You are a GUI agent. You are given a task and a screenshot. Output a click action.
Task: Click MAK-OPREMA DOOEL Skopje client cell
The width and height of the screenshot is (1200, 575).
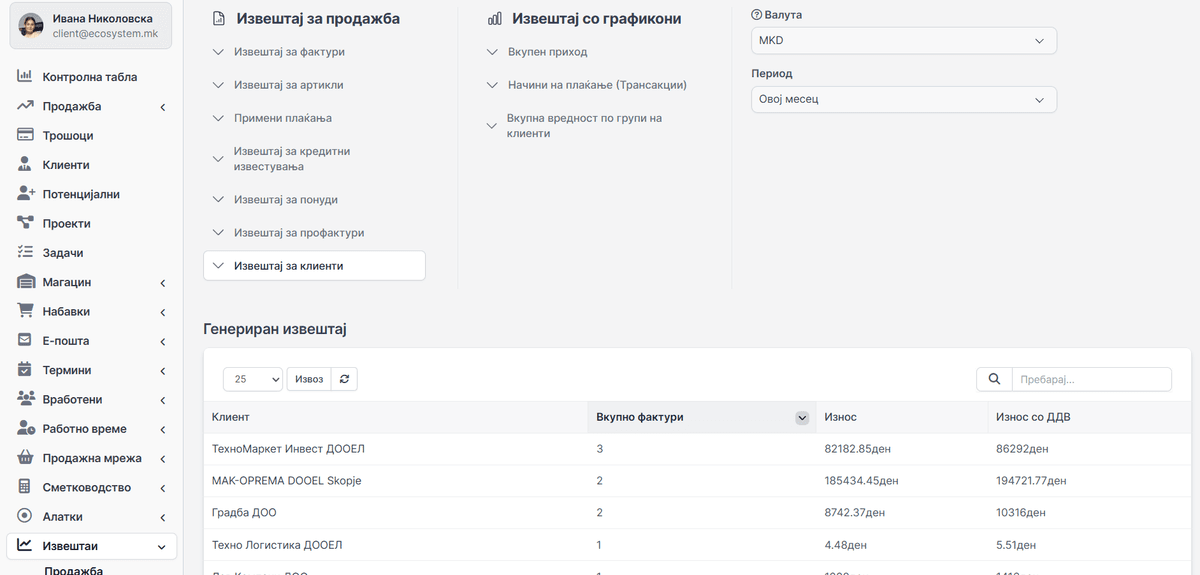coord(395,481)
